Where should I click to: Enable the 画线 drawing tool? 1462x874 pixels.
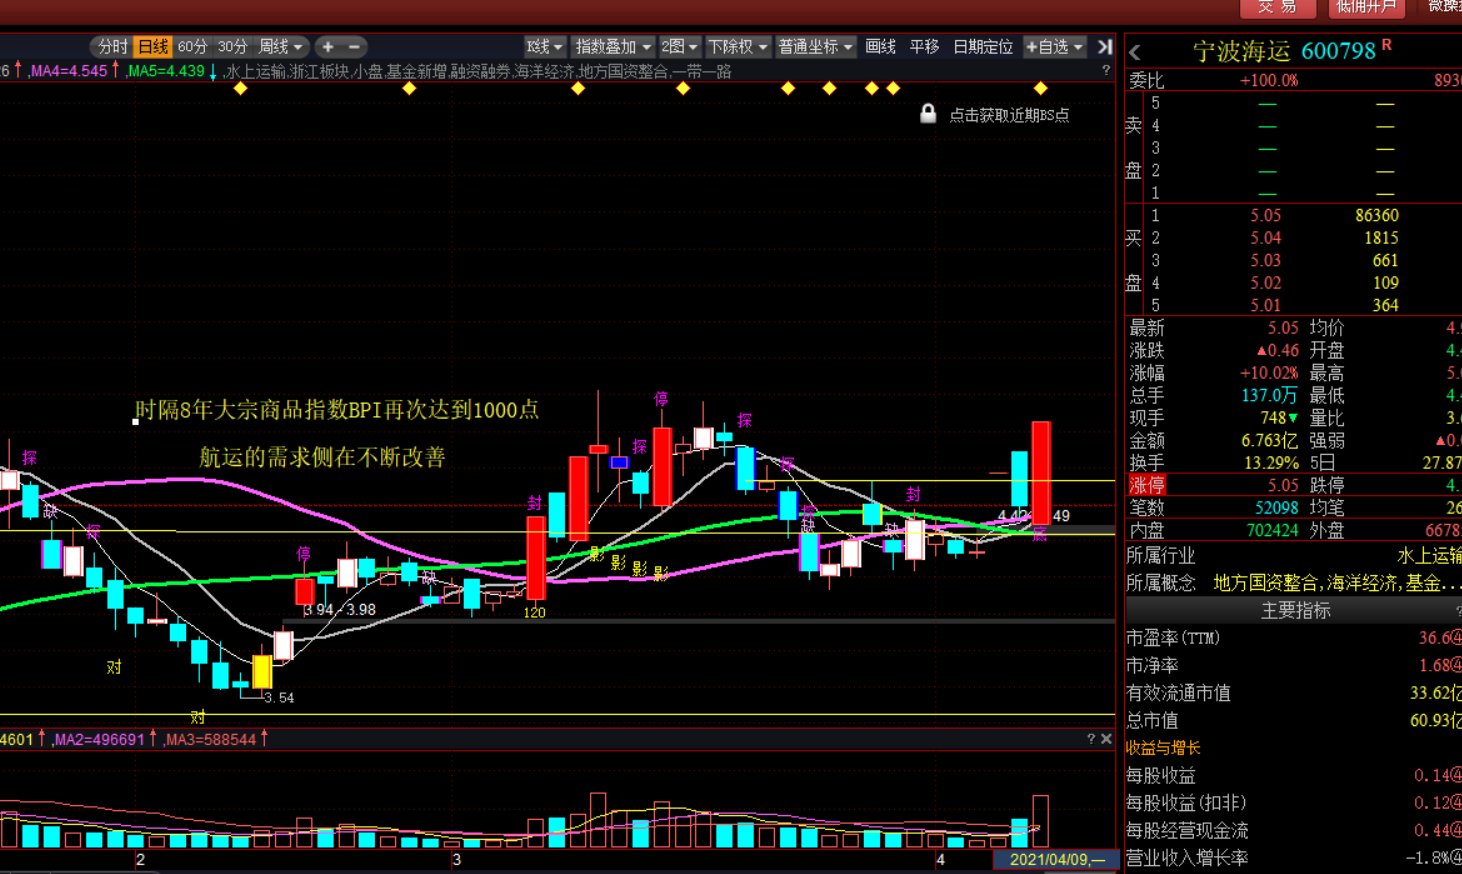(880, 47)
